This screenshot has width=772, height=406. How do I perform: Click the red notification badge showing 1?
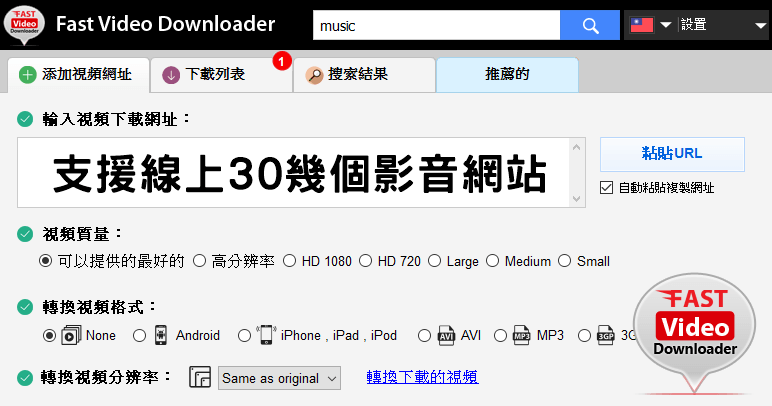coord(282,62)
